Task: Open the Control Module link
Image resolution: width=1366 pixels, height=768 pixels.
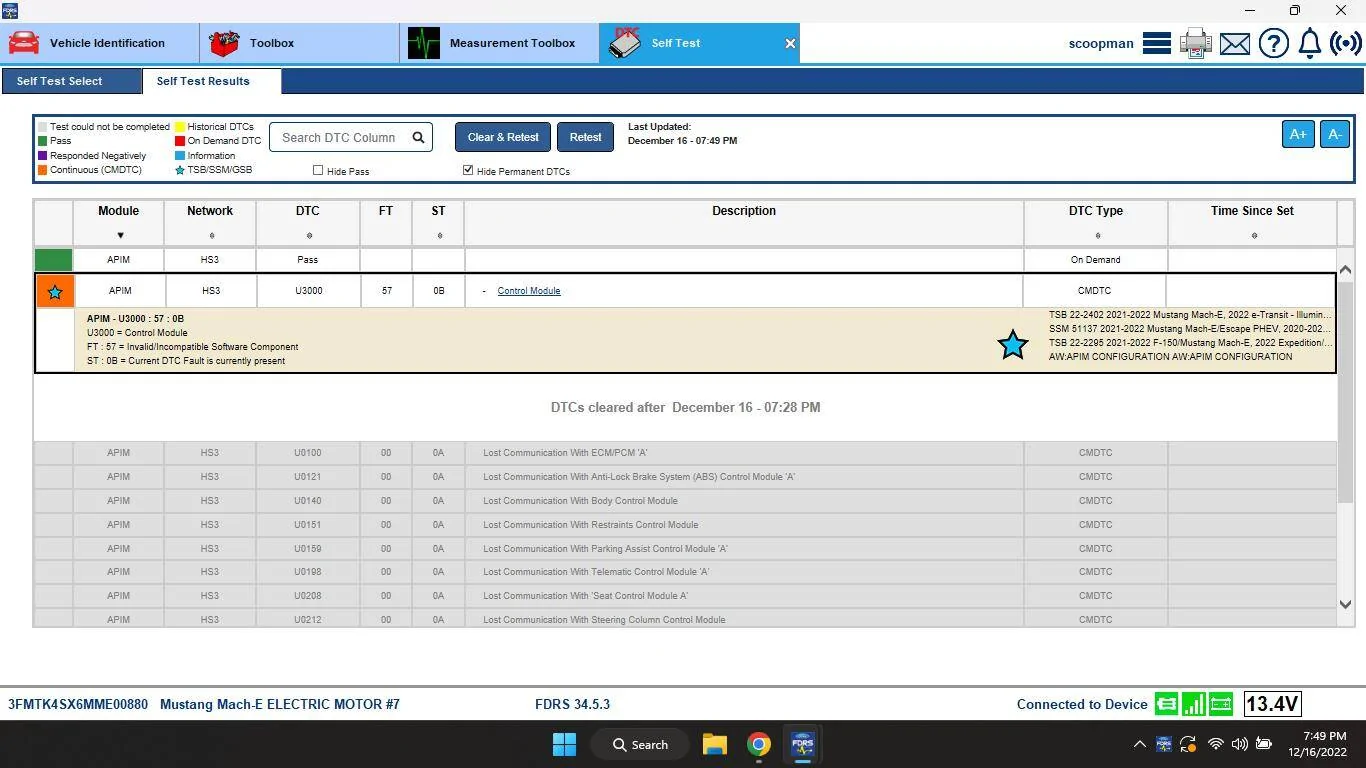Action: 529,291
